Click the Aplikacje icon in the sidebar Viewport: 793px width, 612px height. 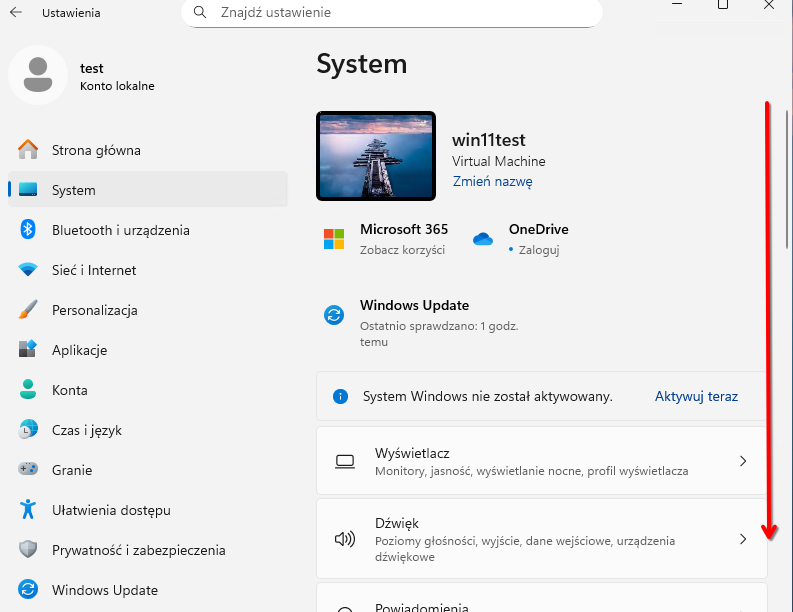(x=28, y=349)
